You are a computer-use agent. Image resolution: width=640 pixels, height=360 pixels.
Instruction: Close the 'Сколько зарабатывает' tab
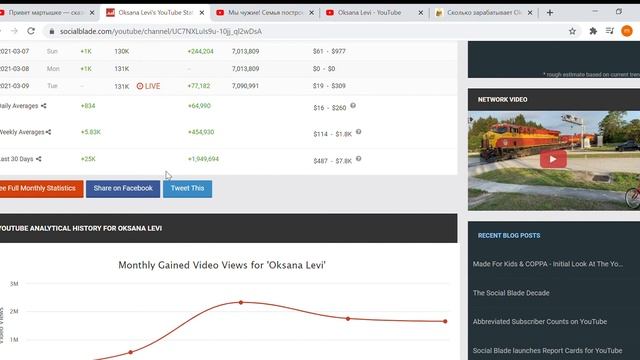[530, 13]
